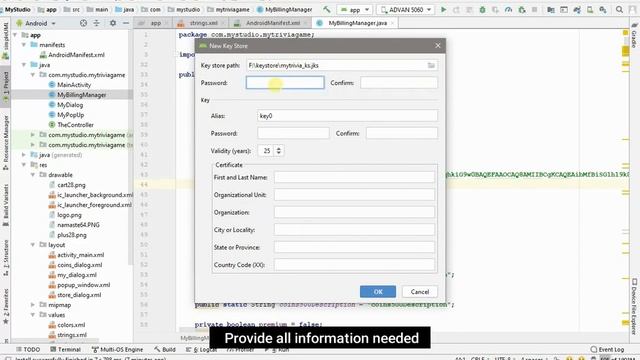This screenshot has height=360, width=640.
Task: Collapse the drawable folder
Action: (x=33, y=175)
